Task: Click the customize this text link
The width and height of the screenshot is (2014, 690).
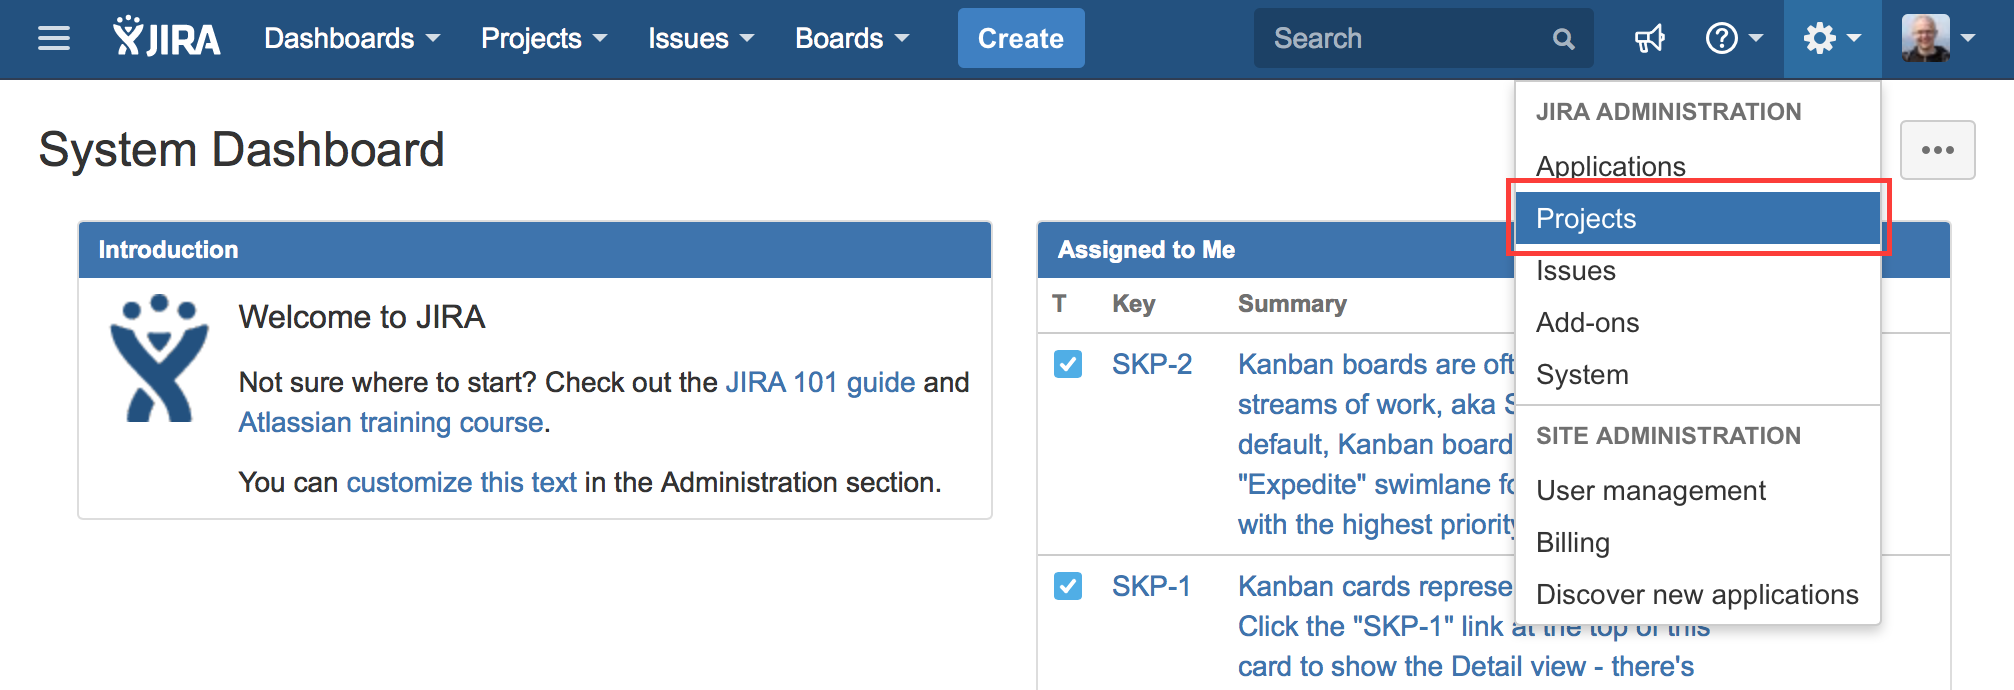Action: [x=461, y=482]
